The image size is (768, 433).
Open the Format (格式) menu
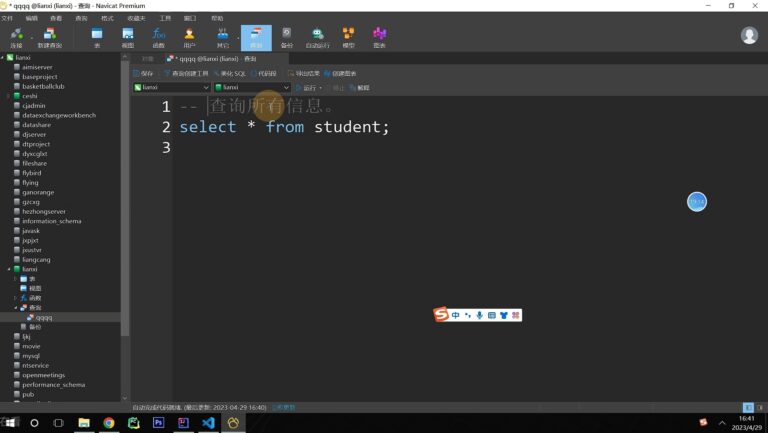pos(107,18)
